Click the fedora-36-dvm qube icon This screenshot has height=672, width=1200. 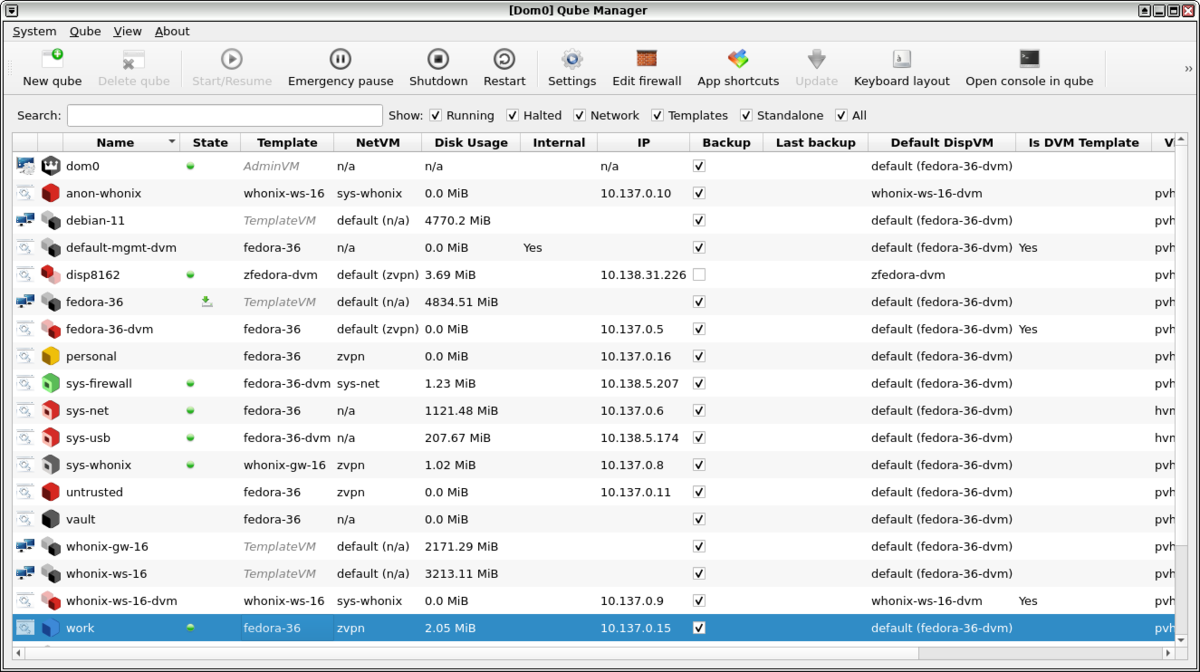coord(51,329)
